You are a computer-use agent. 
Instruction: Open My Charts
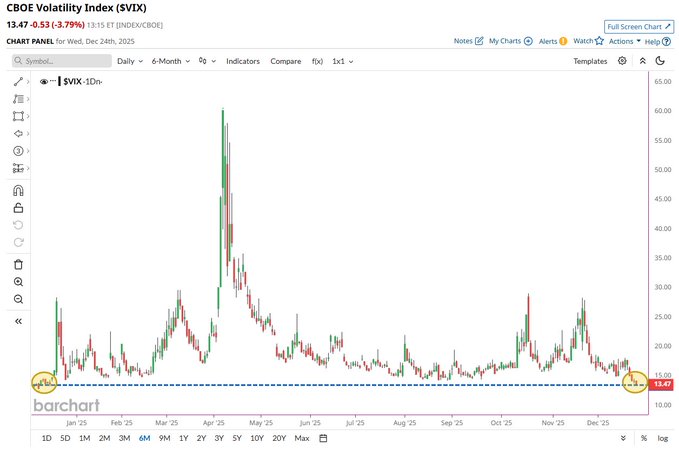pos(511,41)
